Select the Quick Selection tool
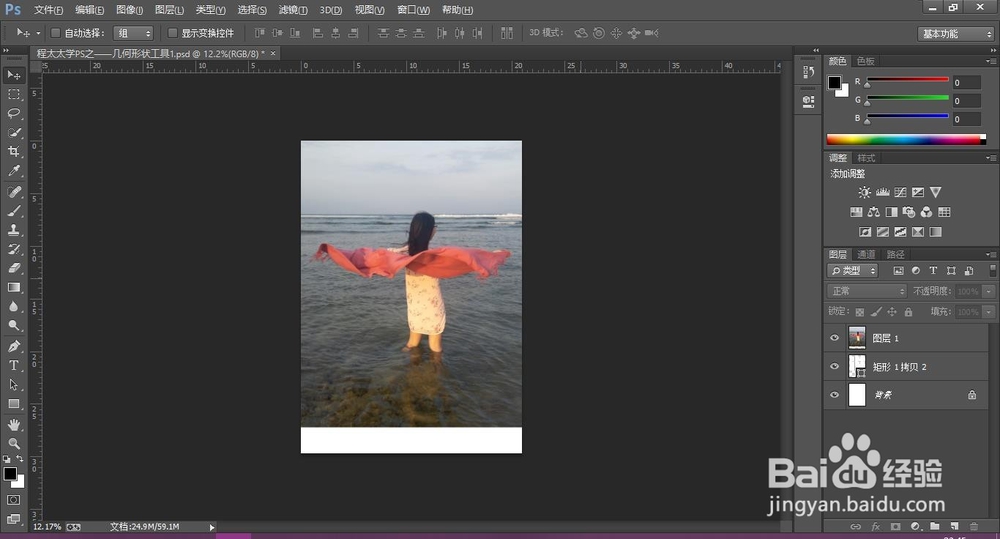The width and height of the screenshot is (1000, 539). (13, 133)
